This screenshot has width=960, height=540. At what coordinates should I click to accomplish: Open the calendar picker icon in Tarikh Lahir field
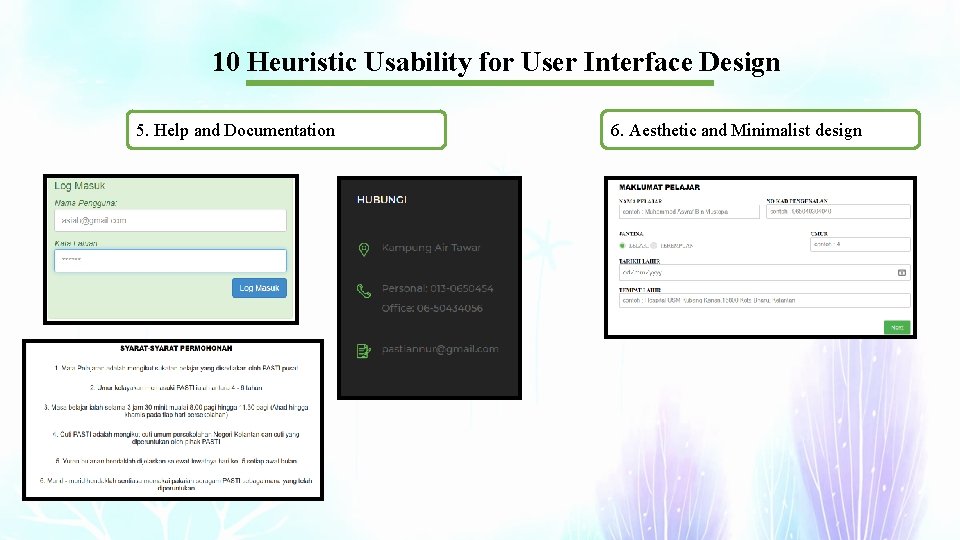coord(902,272)
